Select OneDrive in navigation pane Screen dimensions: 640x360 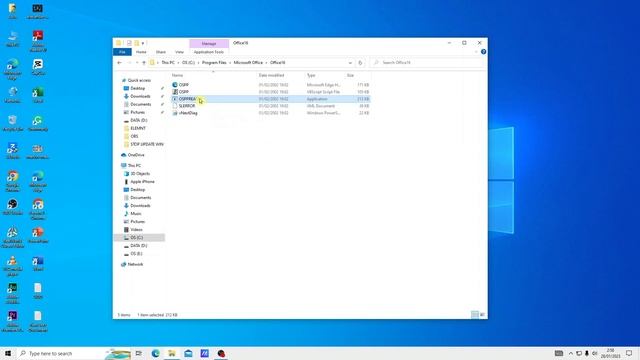(x=136, y=155)
